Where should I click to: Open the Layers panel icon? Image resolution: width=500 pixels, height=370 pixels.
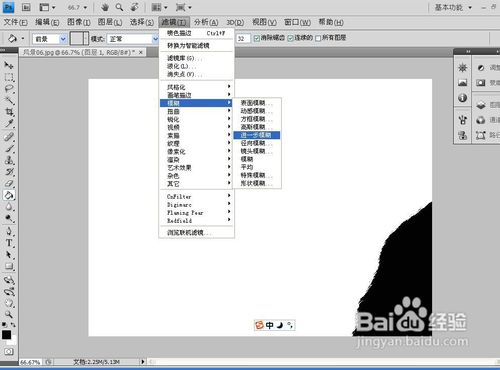pos(481,105)
